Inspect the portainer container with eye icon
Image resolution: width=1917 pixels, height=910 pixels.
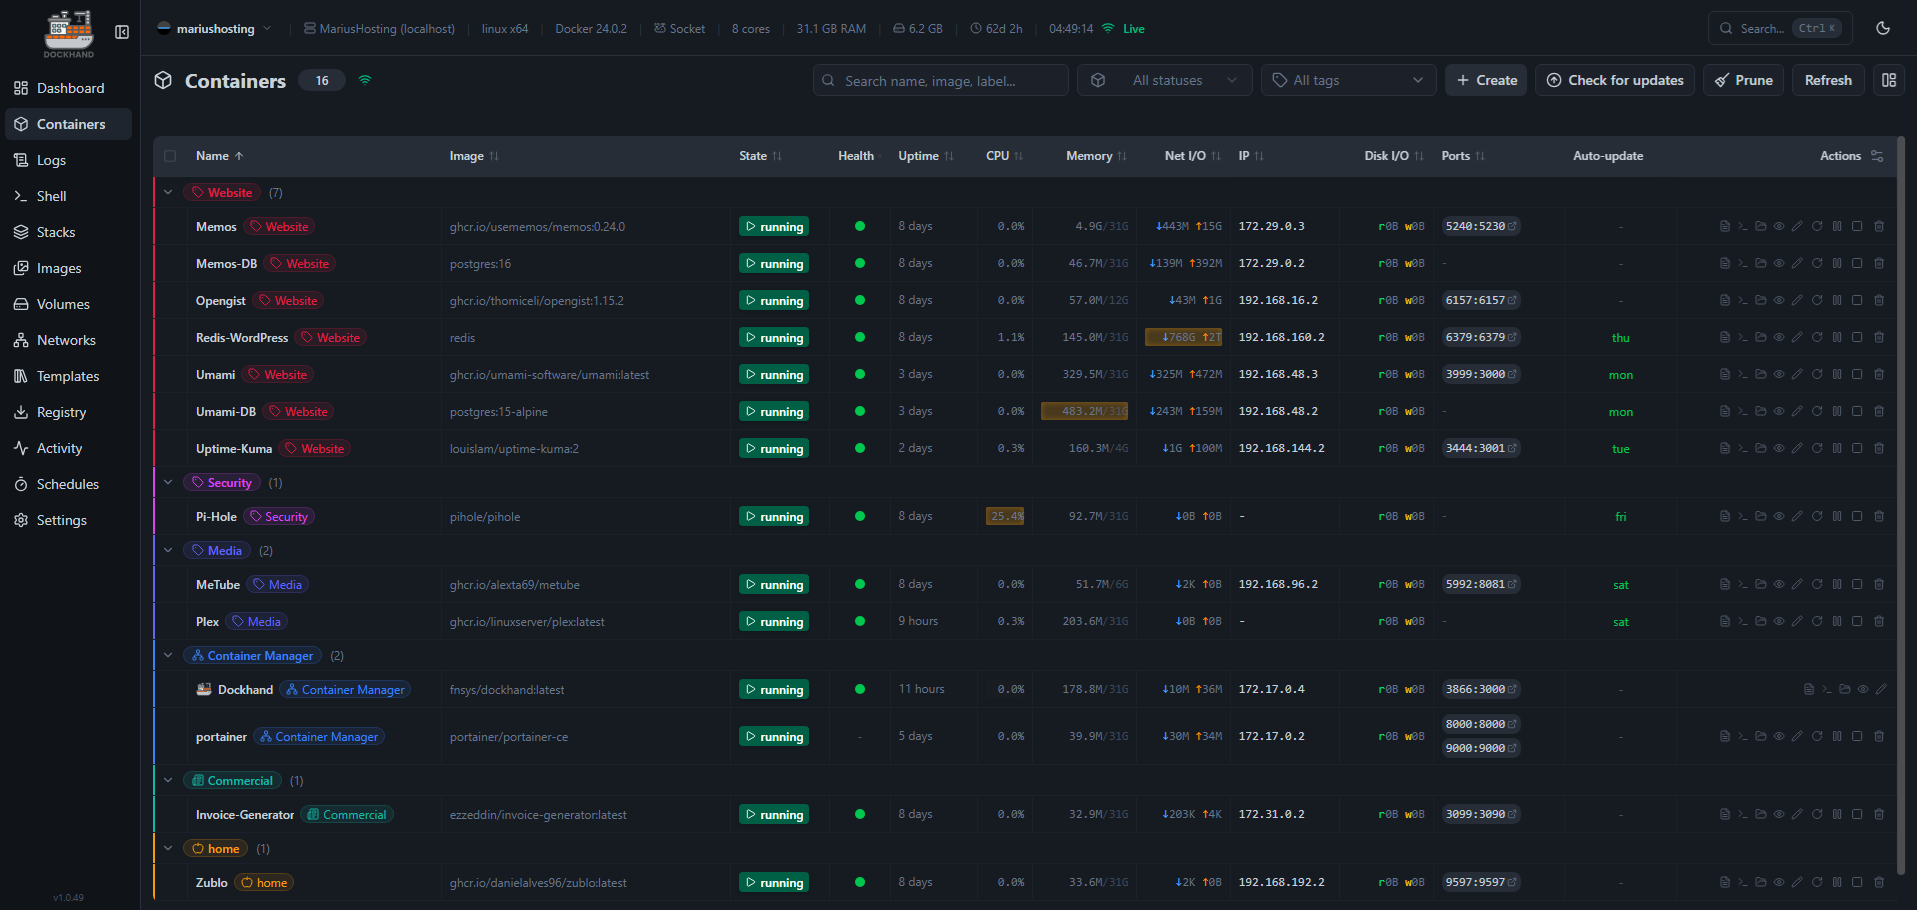tap(1779, 737)
